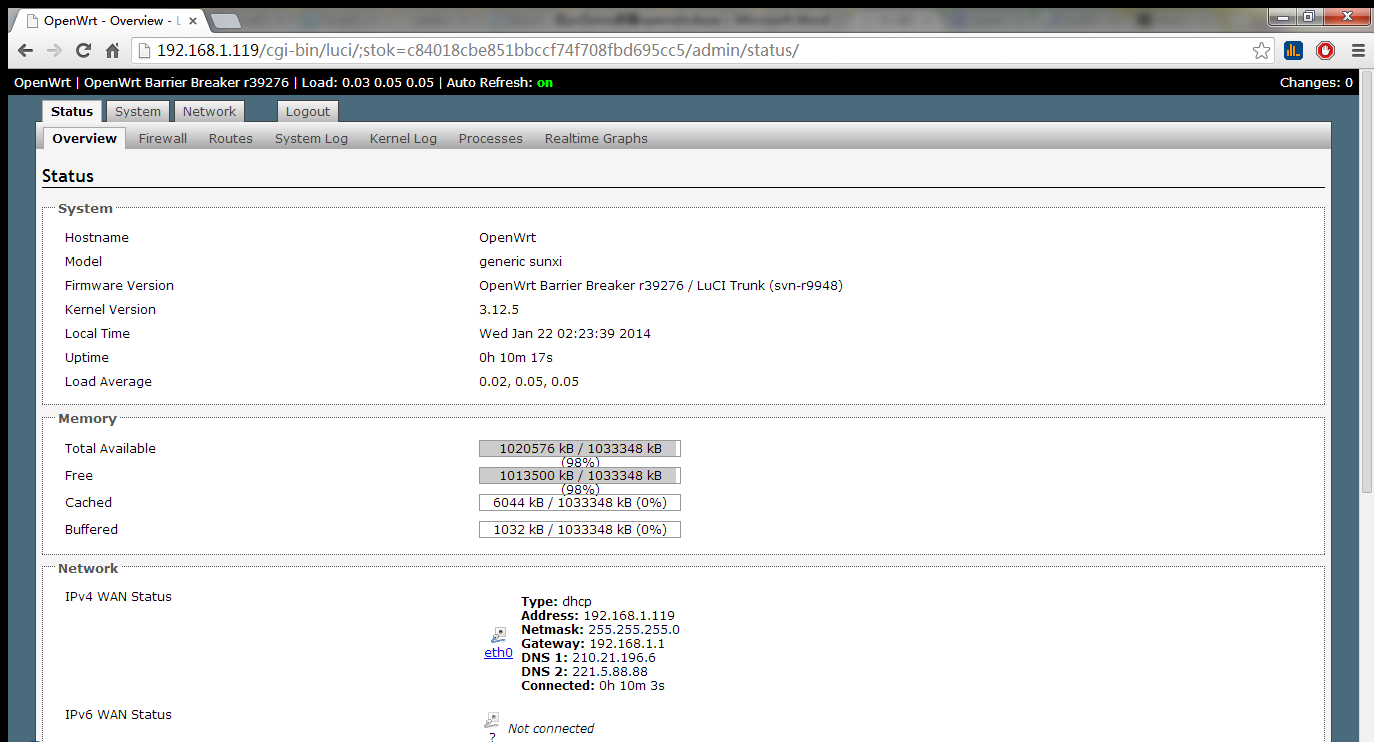This screenshot has width=1374, height=742.
Task: Click the Hostname value 'OpenWrt'
Action: 508,238
